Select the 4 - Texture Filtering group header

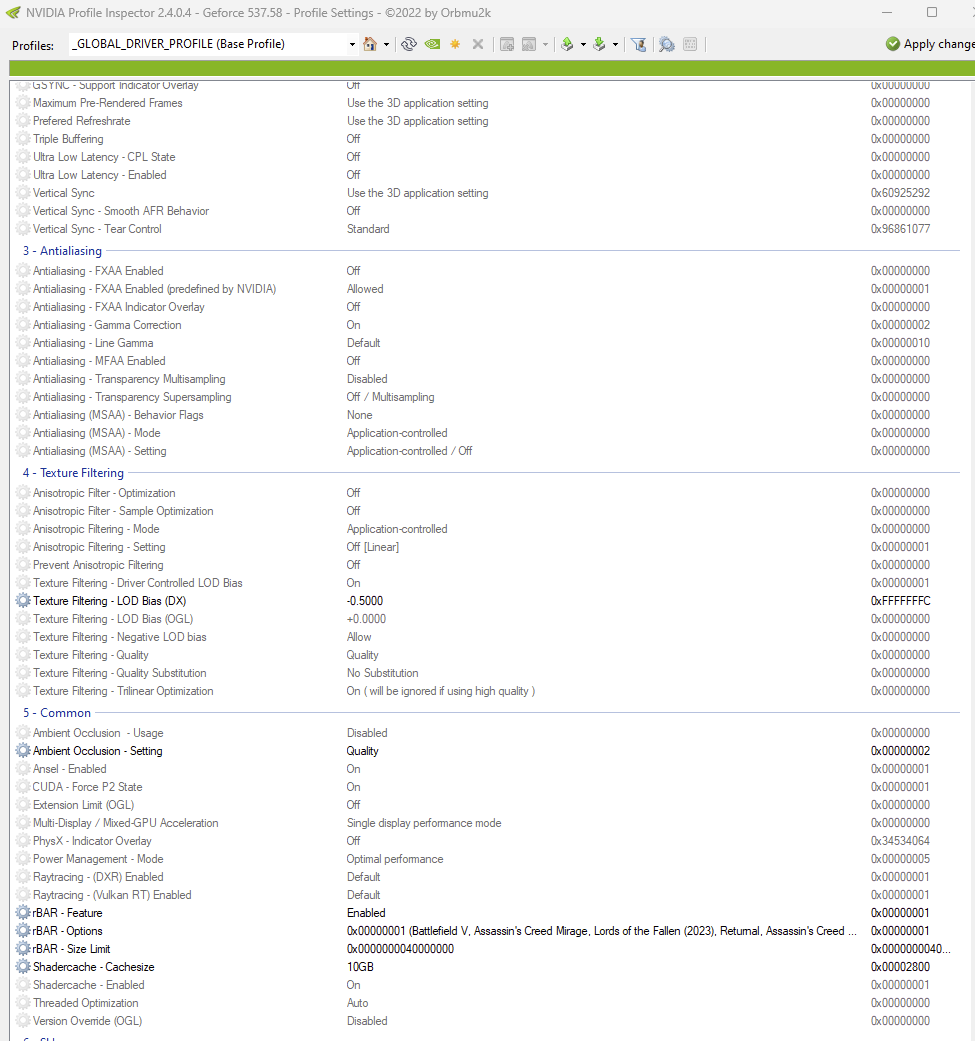73,473
